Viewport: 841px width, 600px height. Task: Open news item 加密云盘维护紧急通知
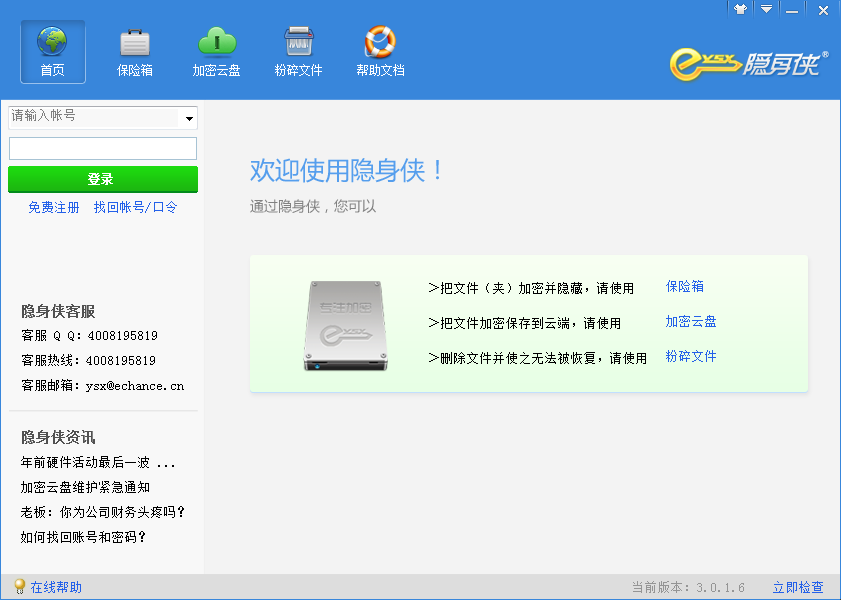(x=85, y=488)
